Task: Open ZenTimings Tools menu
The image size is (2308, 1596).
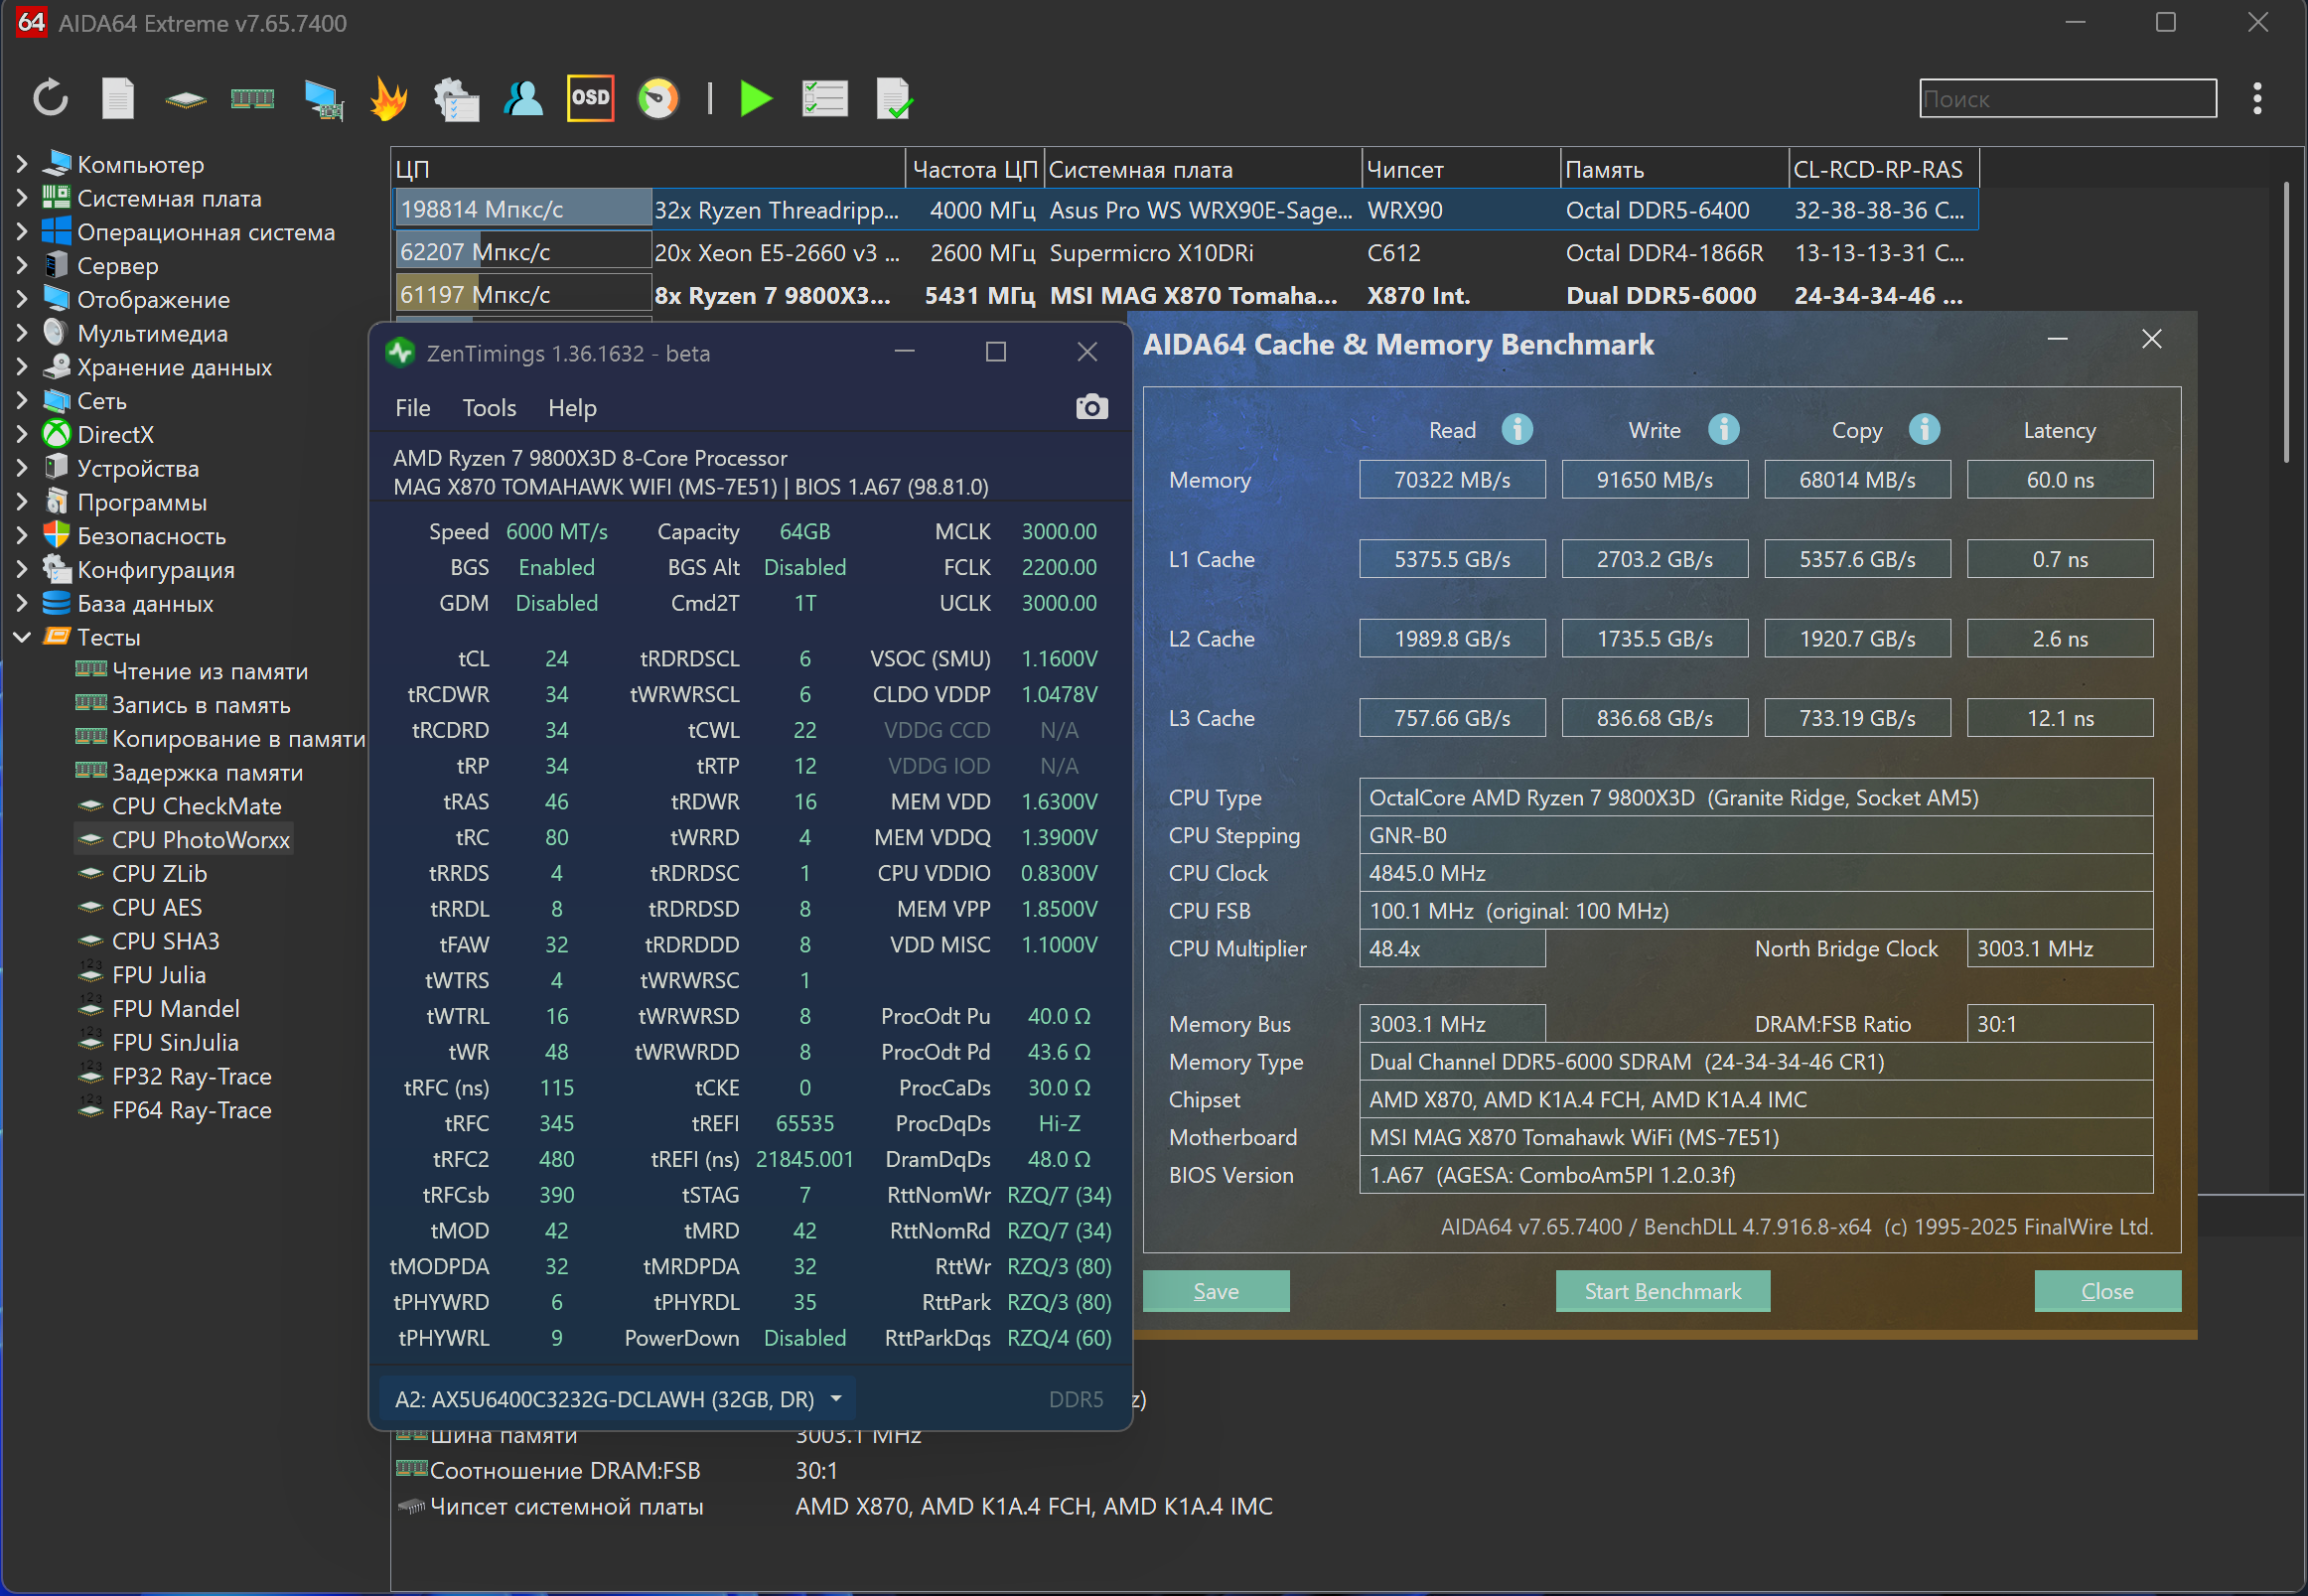Action: (x=489, y=408)
